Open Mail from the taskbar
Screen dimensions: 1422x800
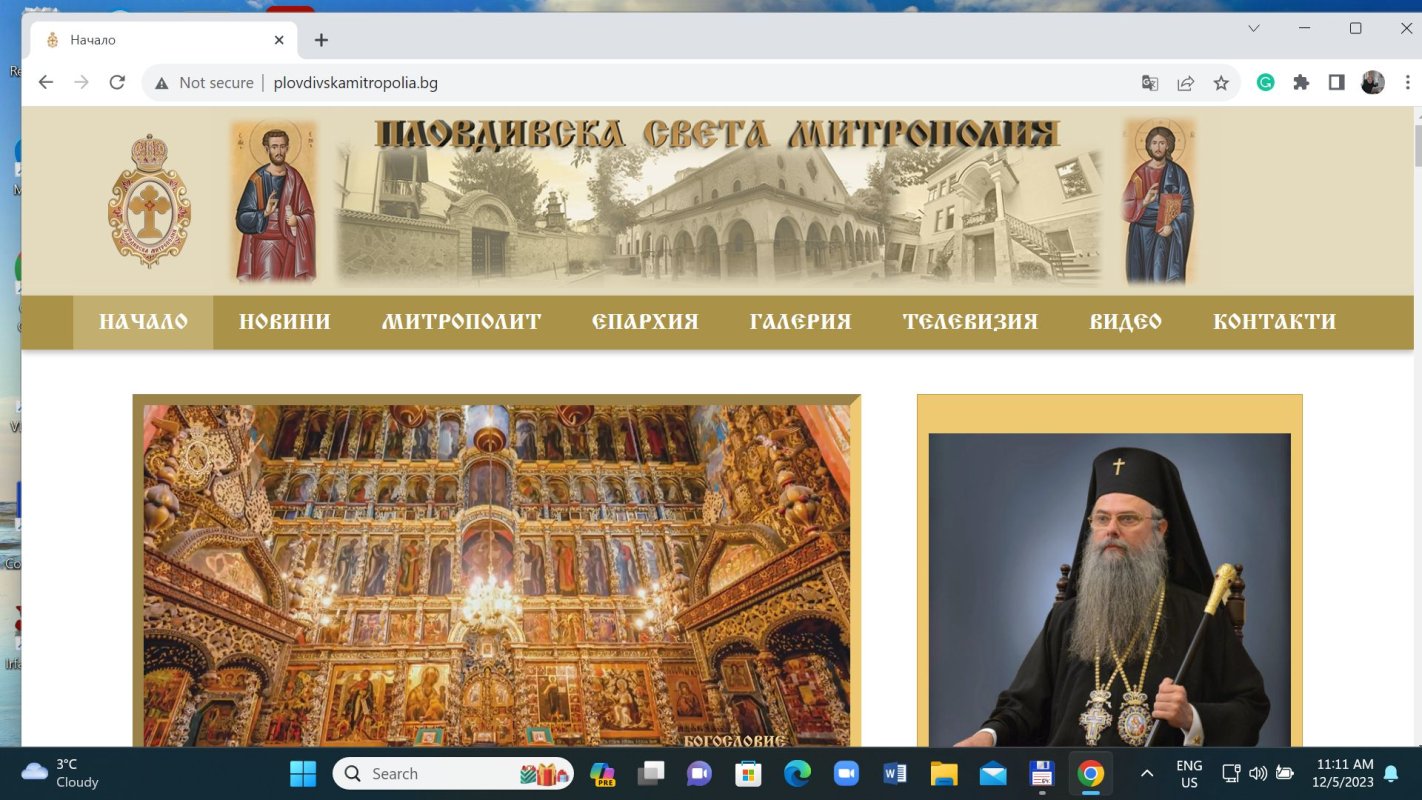click(x=991, y=773)
